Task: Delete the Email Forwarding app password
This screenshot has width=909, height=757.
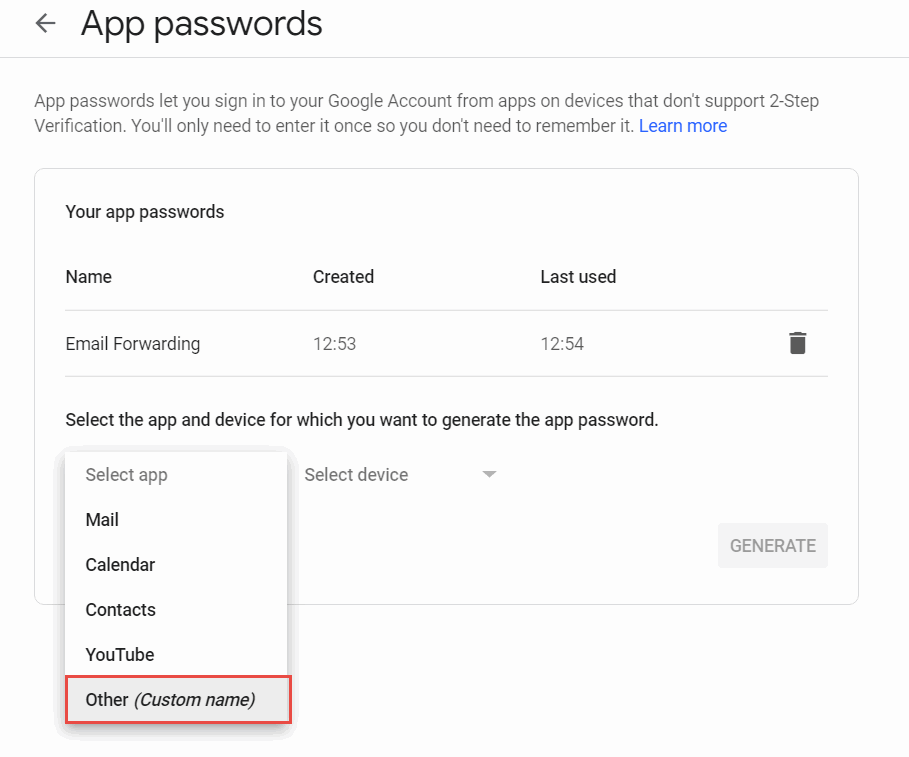Action: pyautogui.click(x=798, y=343)
